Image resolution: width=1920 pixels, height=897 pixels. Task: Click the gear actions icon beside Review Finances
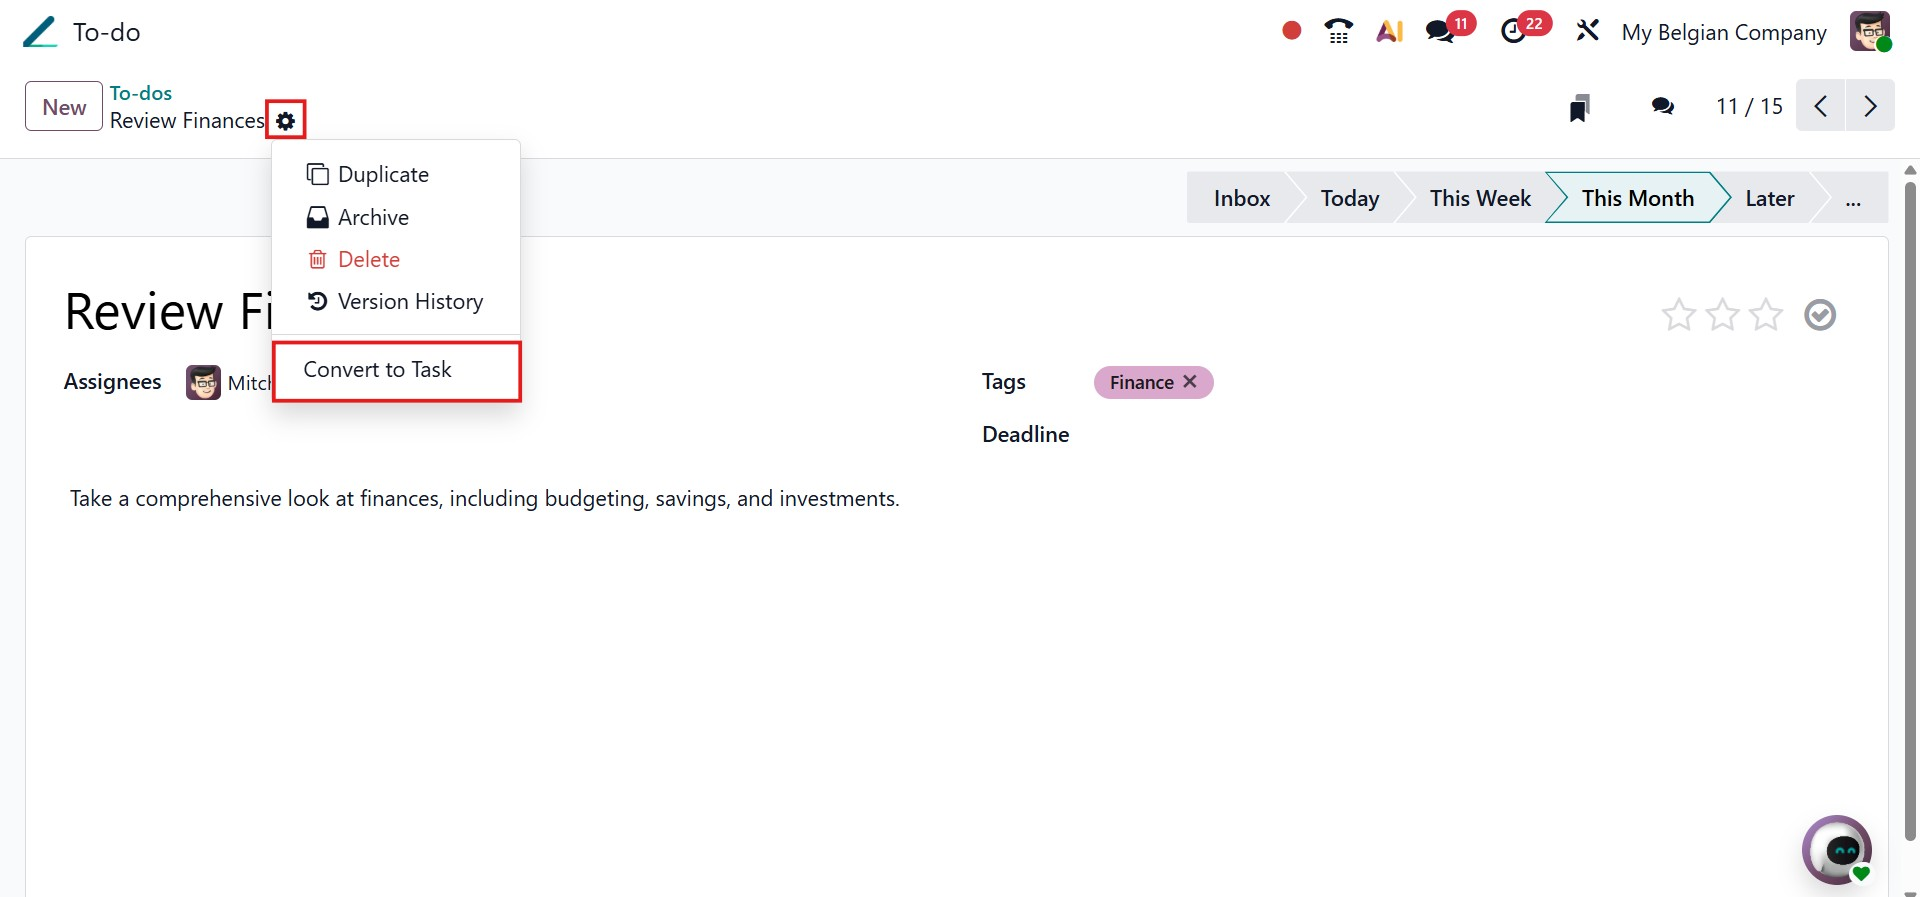point(286,120)
